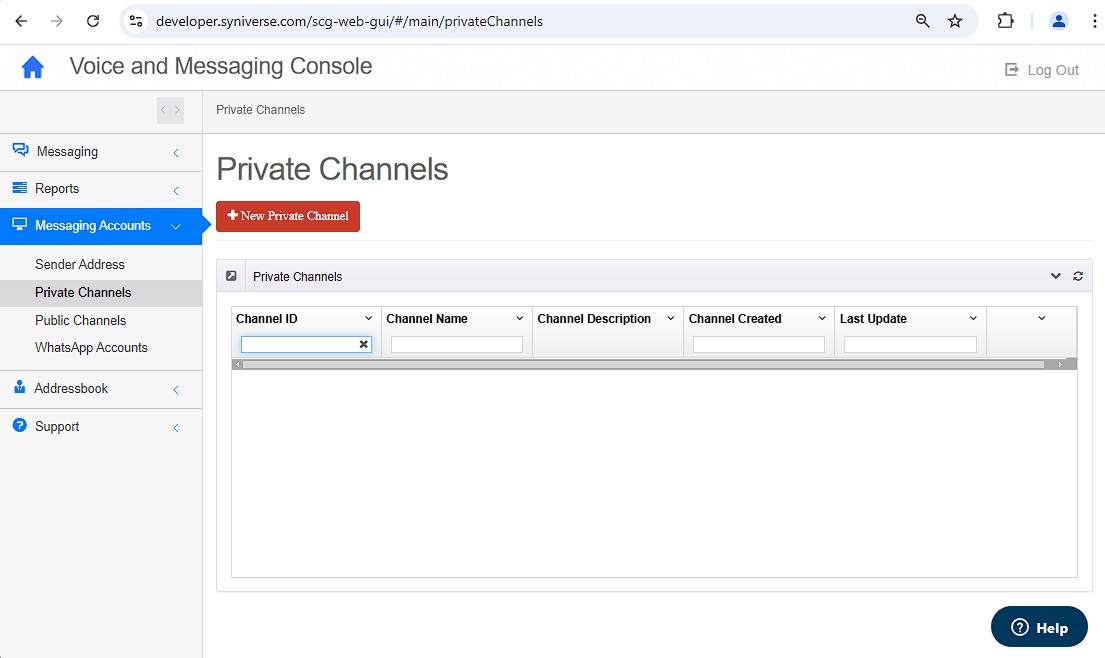Open the grid menu chevron
1105x658 pixels.
coord(1042,318)
